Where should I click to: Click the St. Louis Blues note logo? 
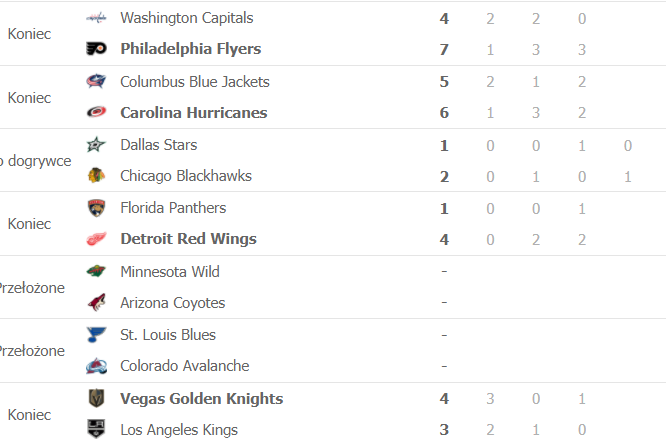(96, 335)
